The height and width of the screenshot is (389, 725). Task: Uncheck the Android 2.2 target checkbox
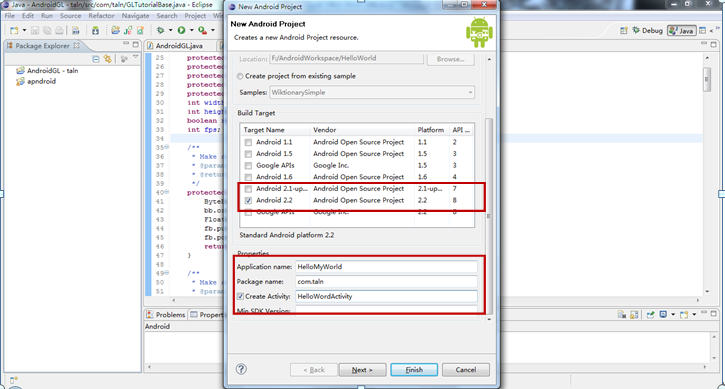(x=248, y=201)
